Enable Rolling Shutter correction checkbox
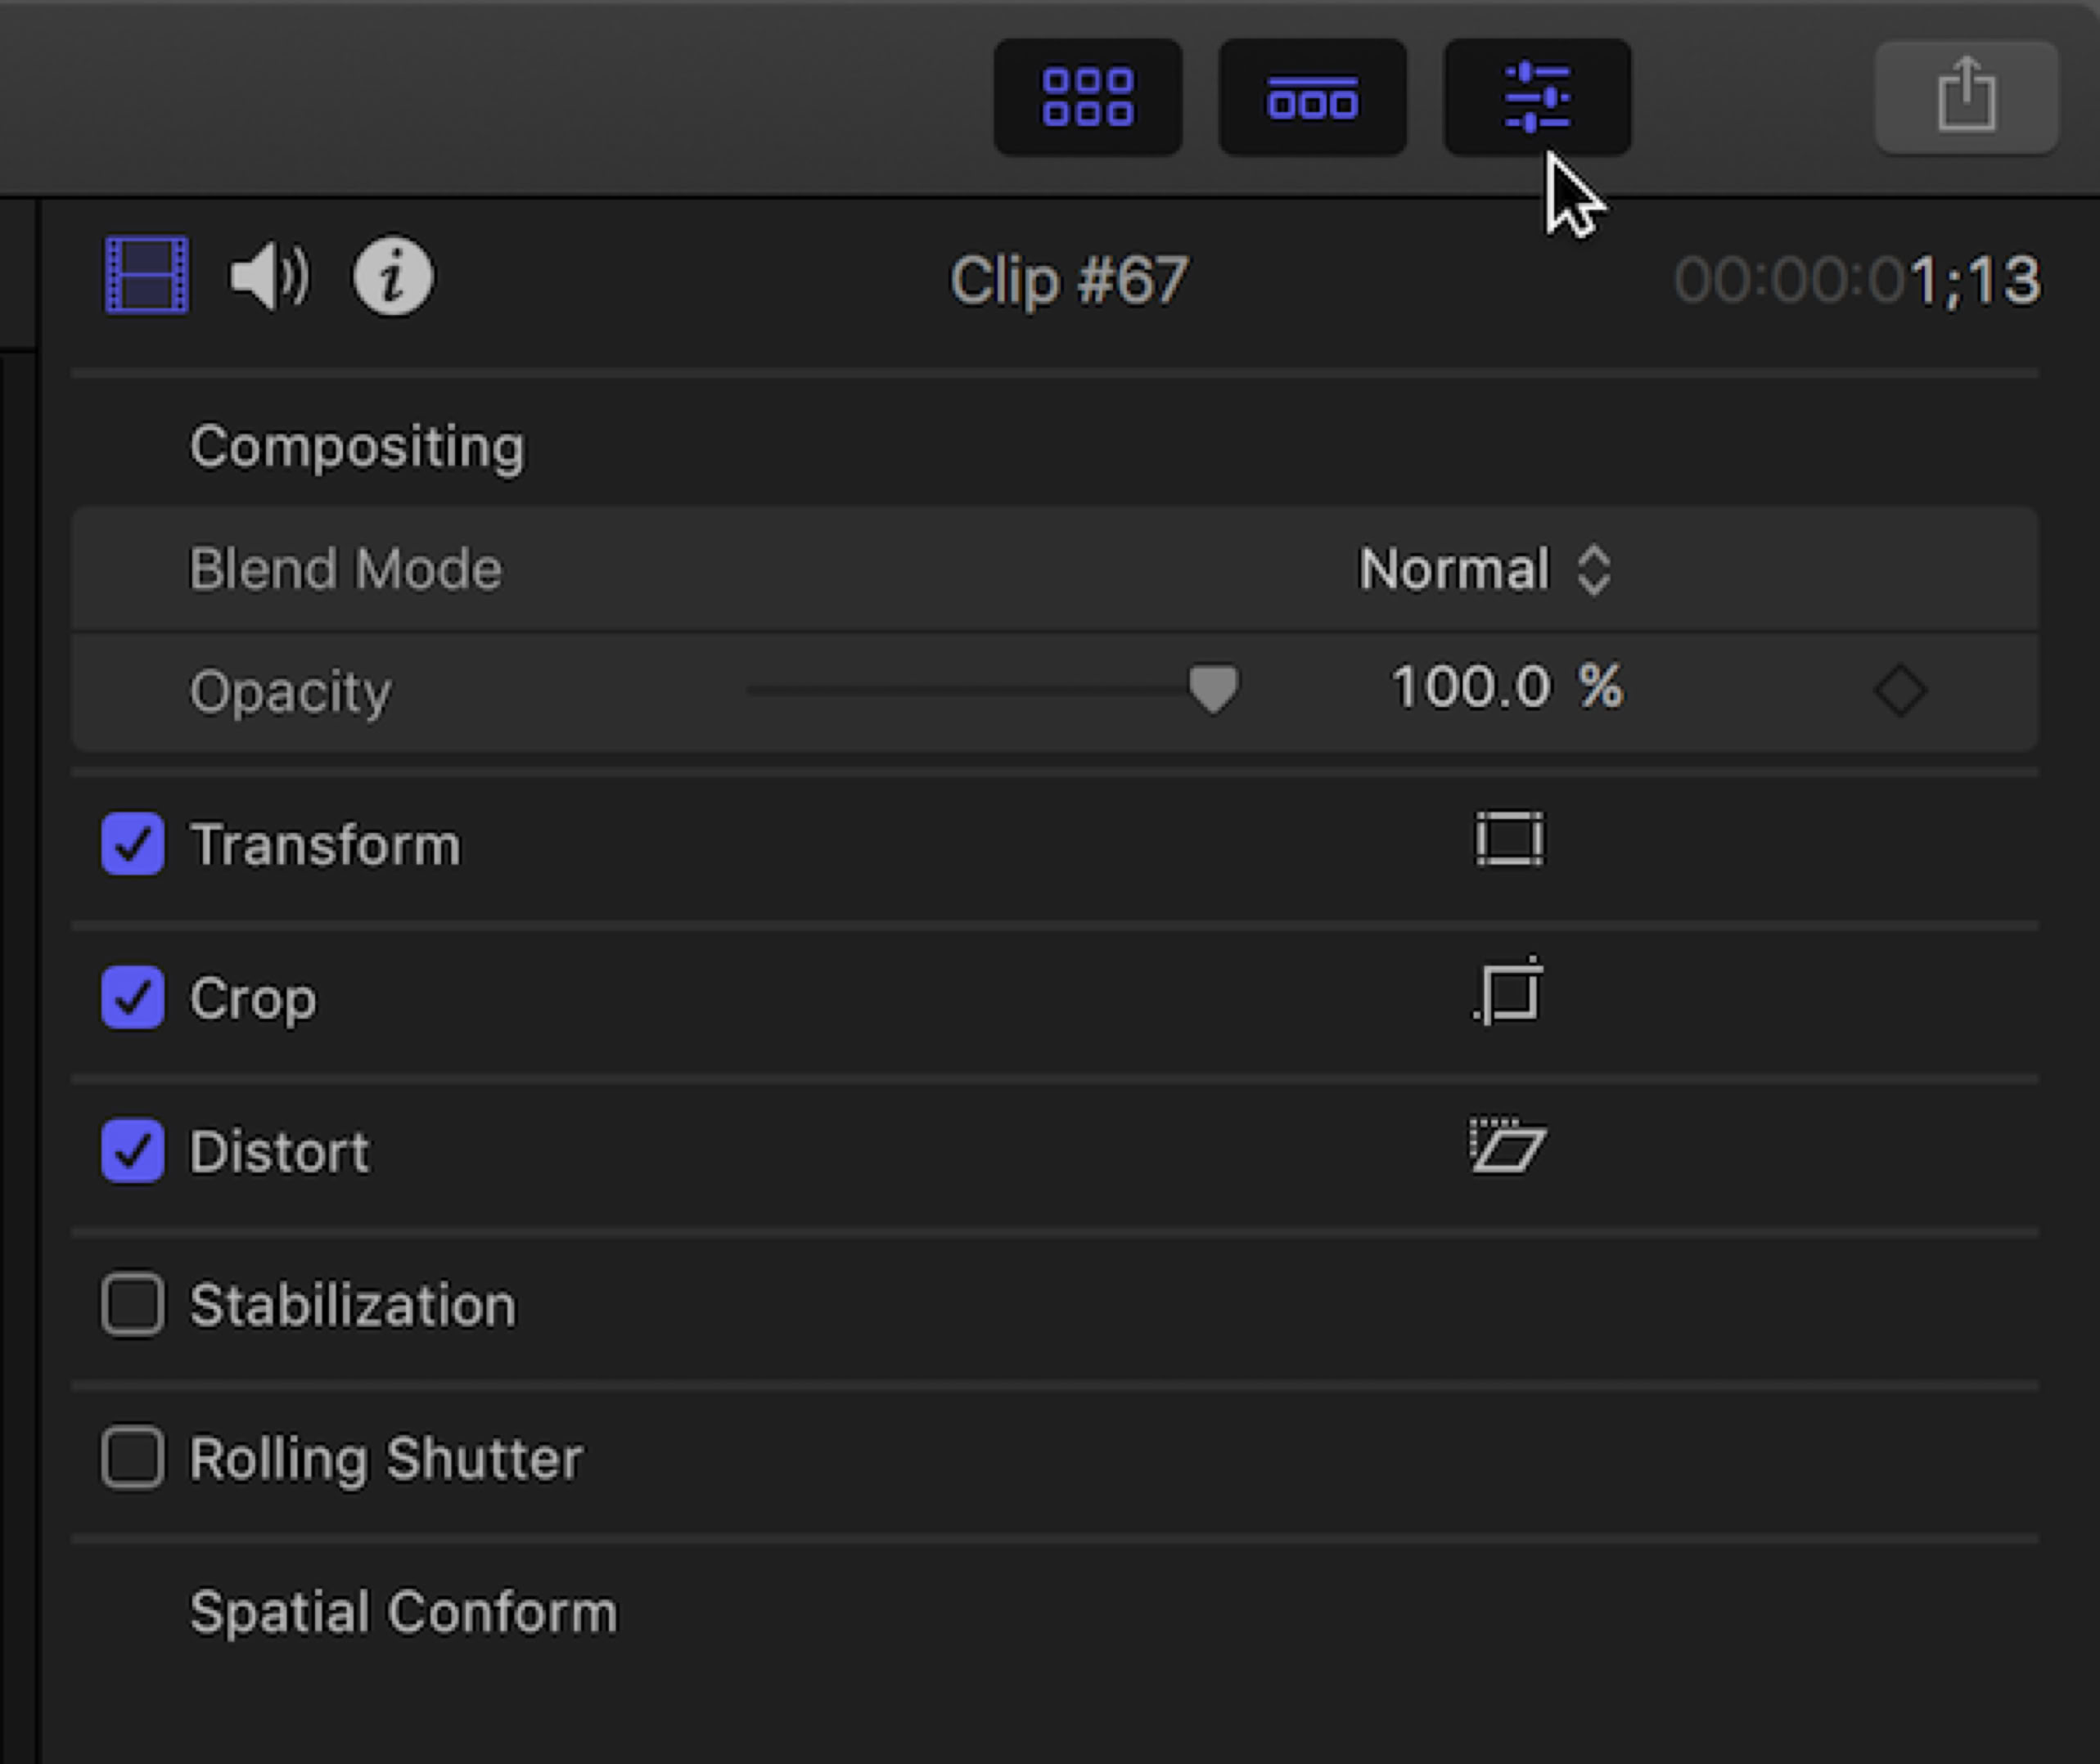Image resolution: width=2100 pixels, height=1764 pixels. [x=133, y=1458]
